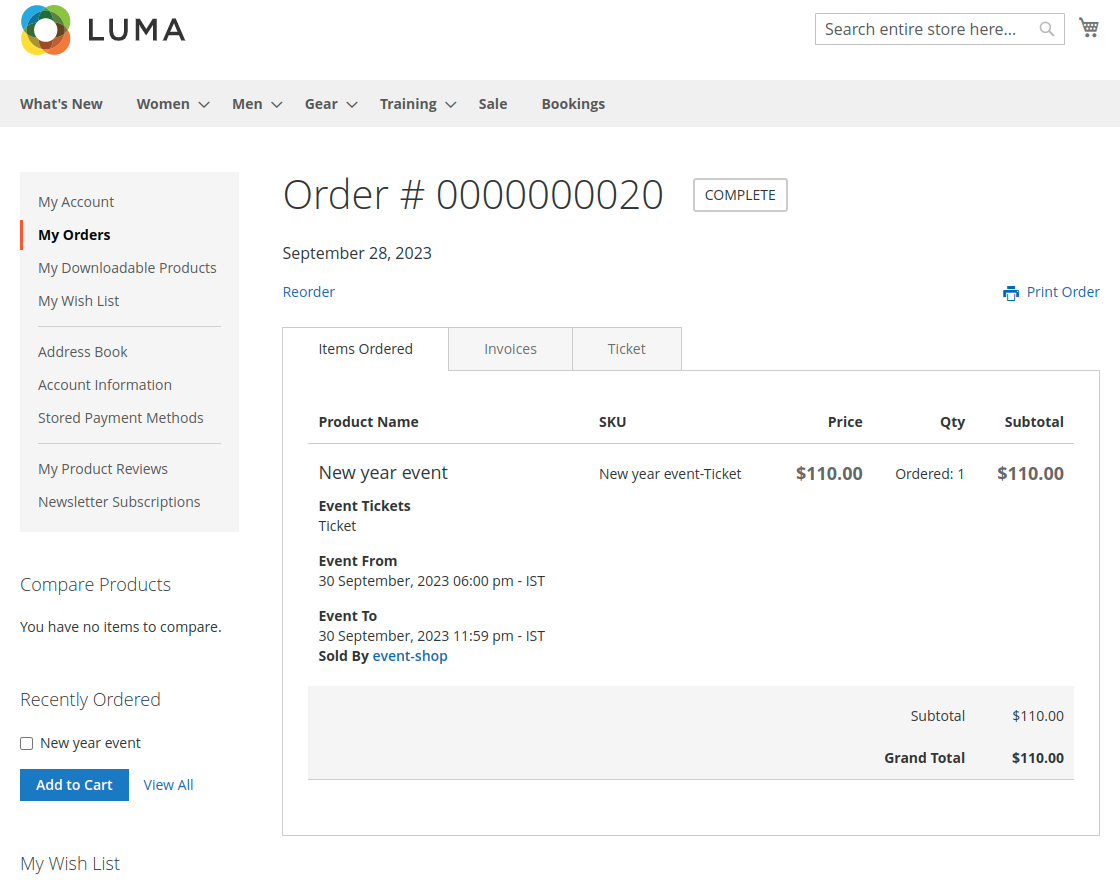Click the Print Order printer icon
The height and width of the screenshot is (880, 1120).
coord(1011,292)
